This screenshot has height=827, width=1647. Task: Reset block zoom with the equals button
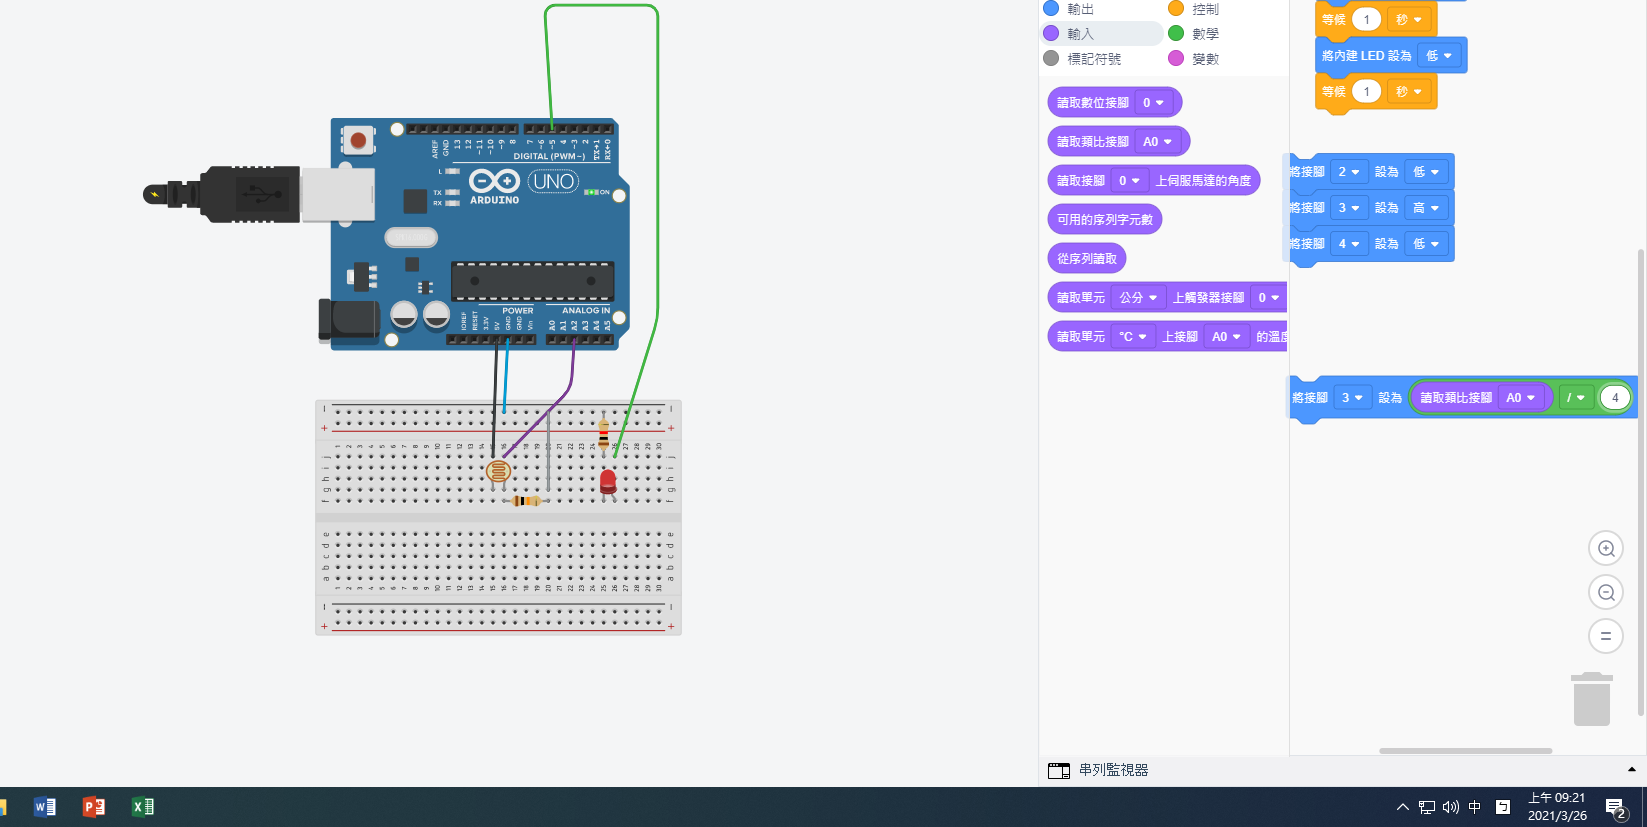[x=1605, y=636]
